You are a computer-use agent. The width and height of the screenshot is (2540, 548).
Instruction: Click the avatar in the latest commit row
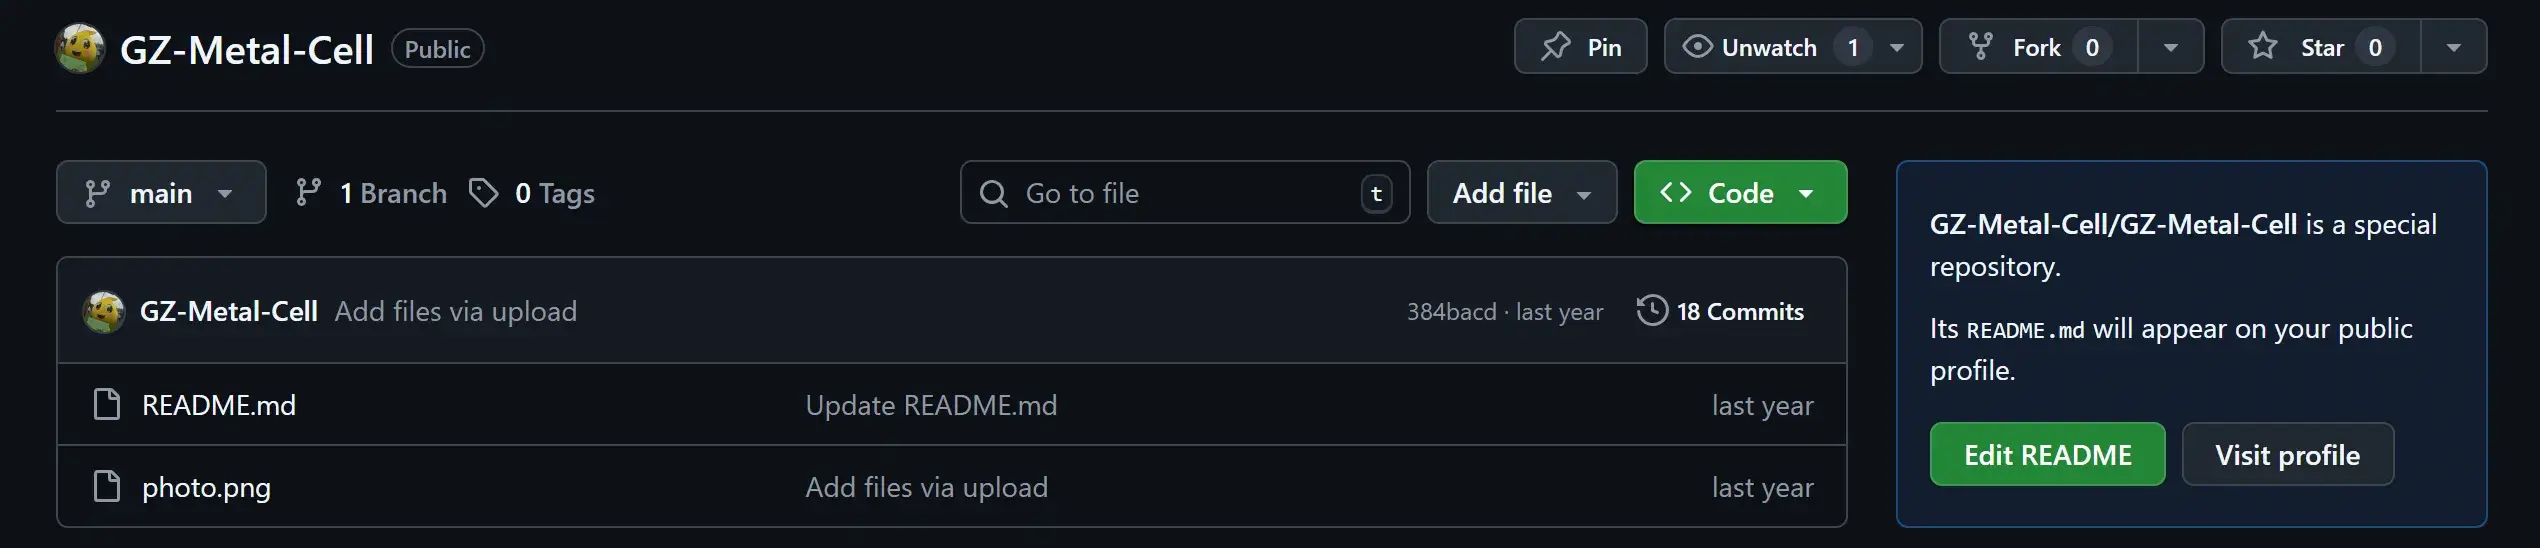click(103, 312)
